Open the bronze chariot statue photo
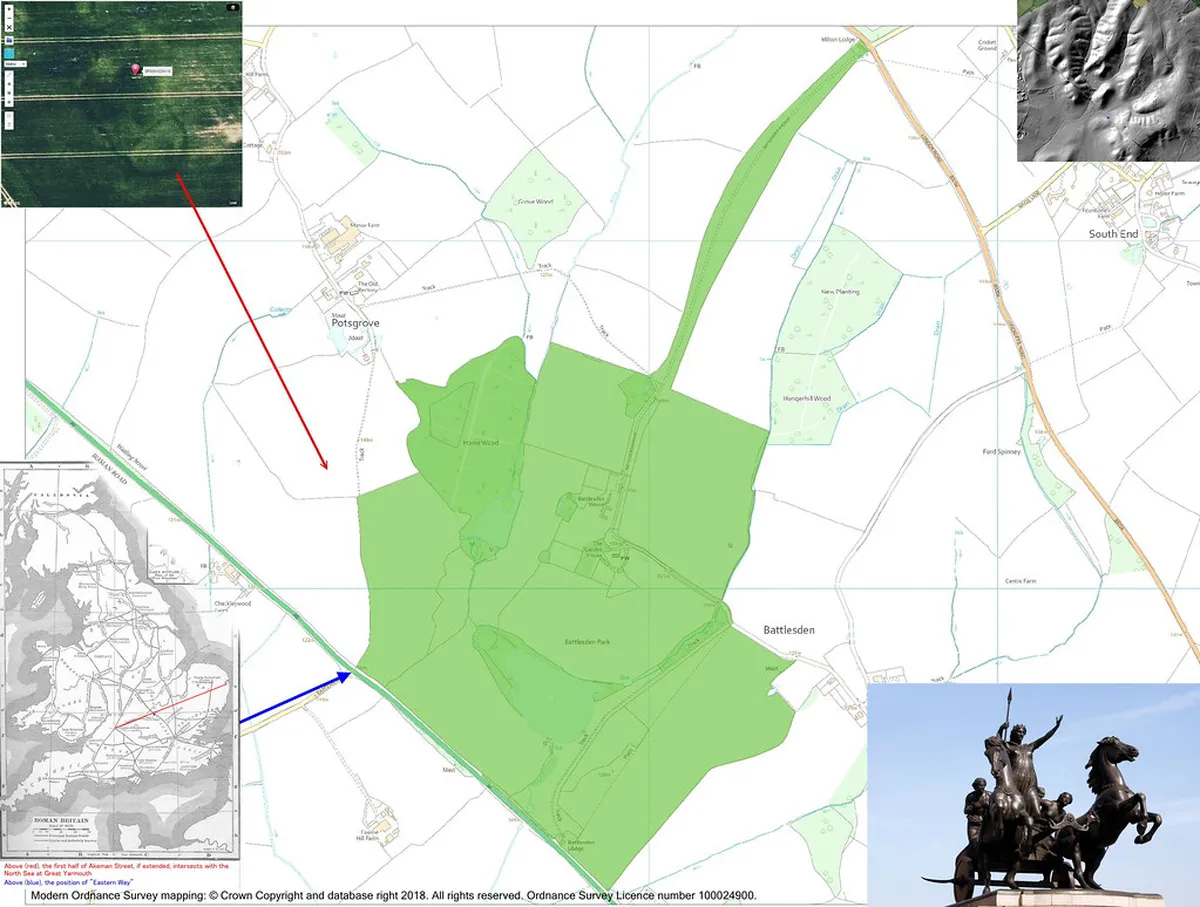 pyautogui.click(x=1034, y=795)
